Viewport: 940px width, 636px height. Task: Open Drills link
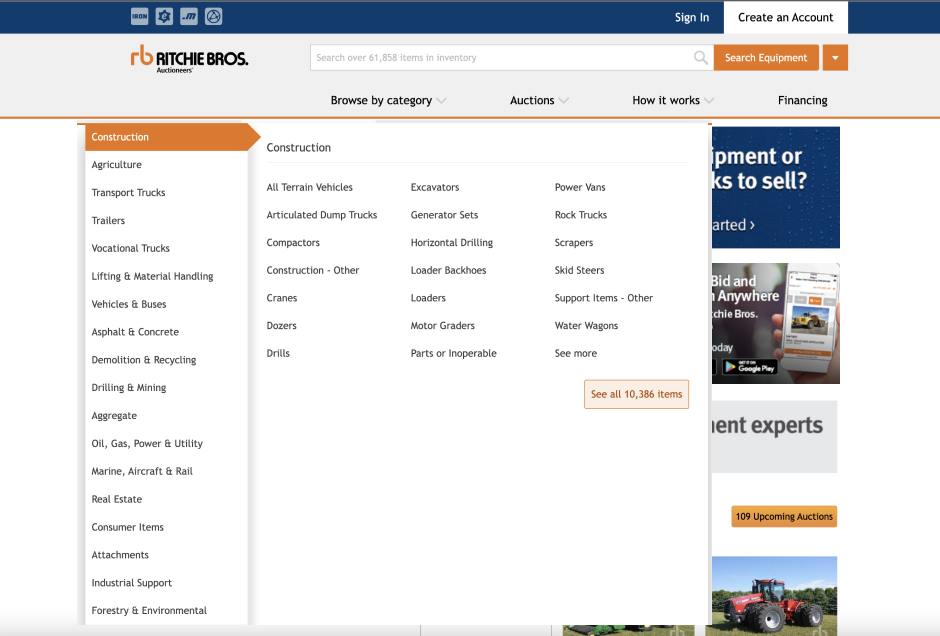[278, 353]
